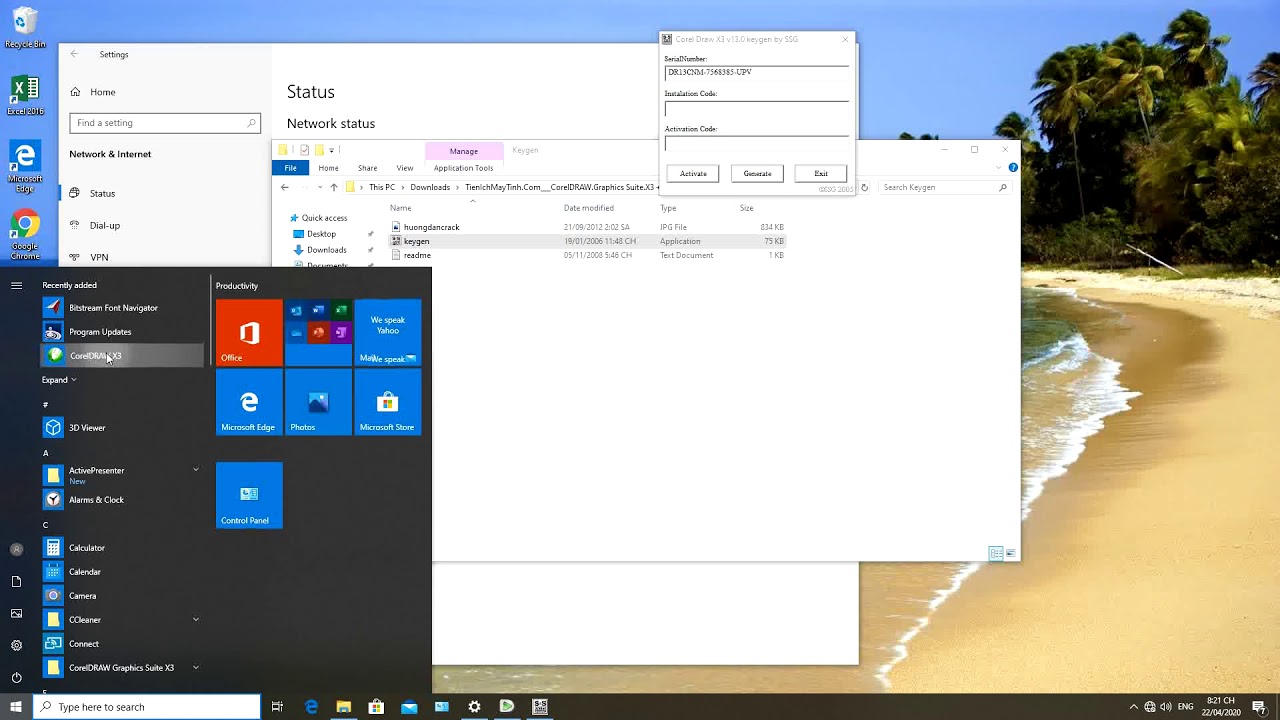This screenshot has height=720, width=1280.
Task: Launch CorelDRAW X3 from Recently added
Action: pos(122,356)
